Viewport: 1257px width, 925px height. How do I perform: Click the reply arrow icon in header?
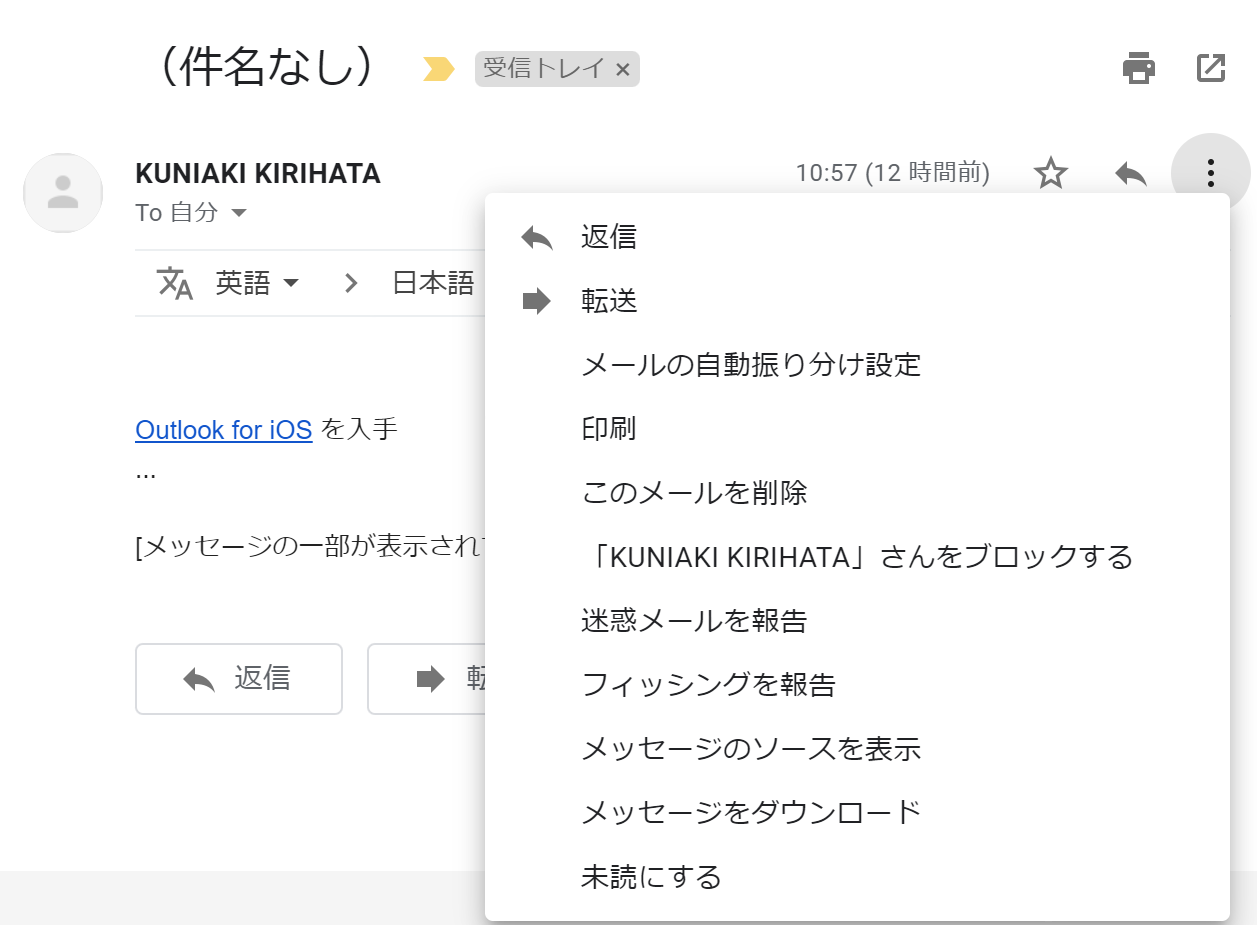point(1131,174)
